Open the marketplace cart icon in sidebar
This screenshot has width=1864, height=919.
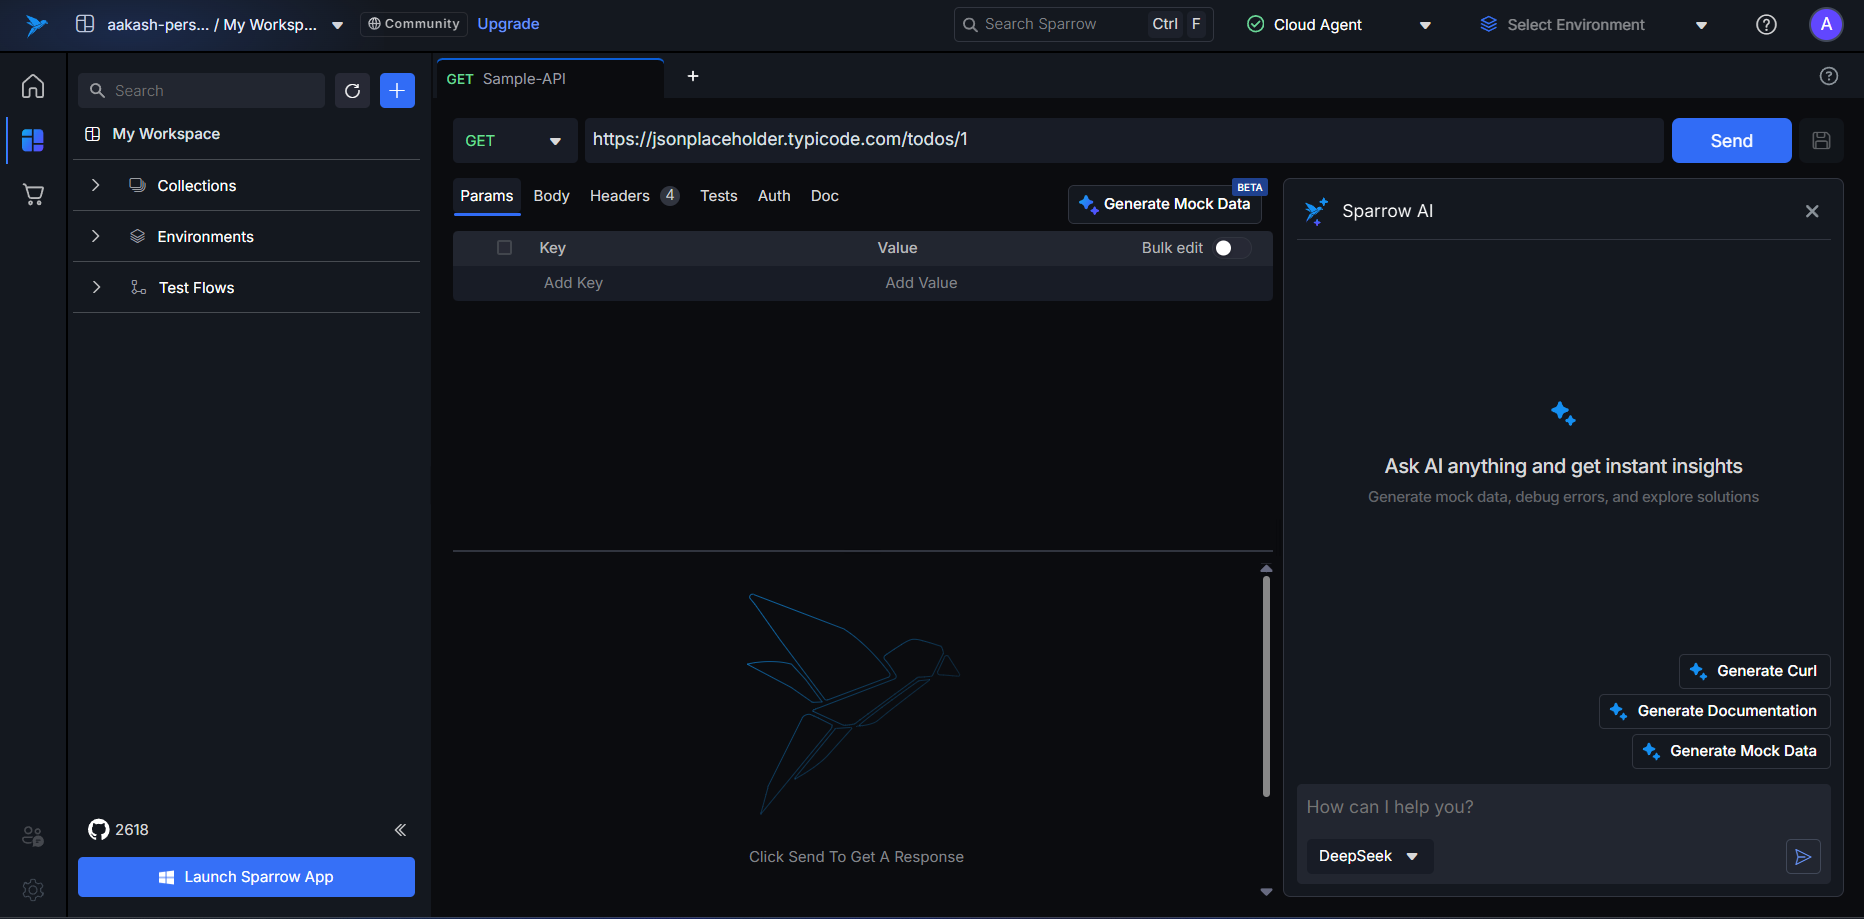[33, 194]
